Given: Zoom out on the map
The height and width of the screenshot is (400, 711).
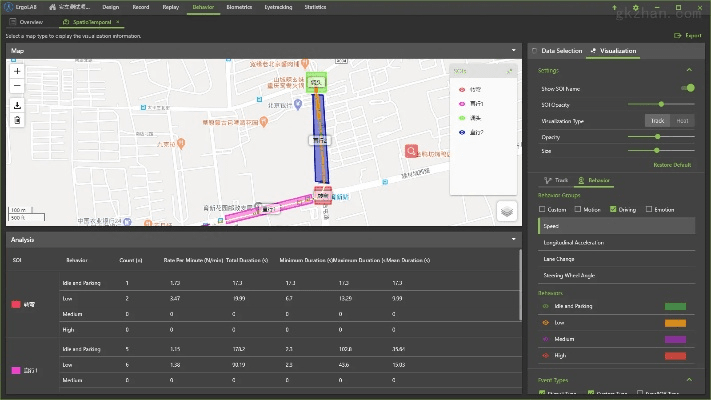Looking at the screenshot, I should point(17,85).
